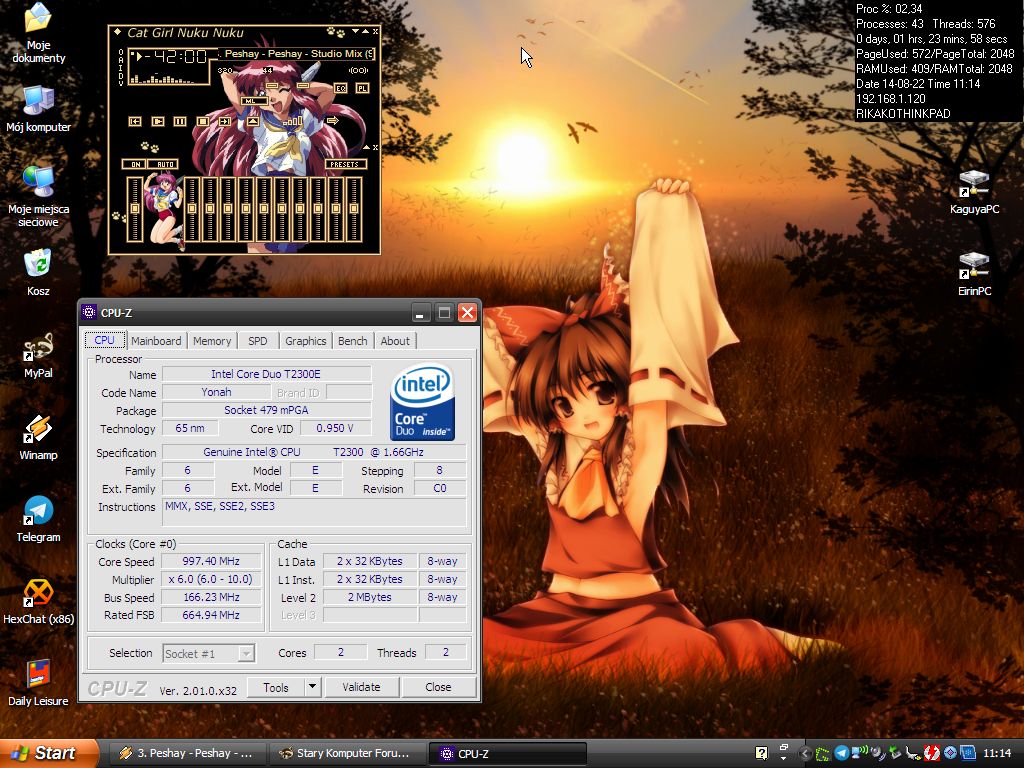The width and height of the screenshot is (1024, 768).
Task: Click the red Flash-style tray icon
Action: click(932, 753)
